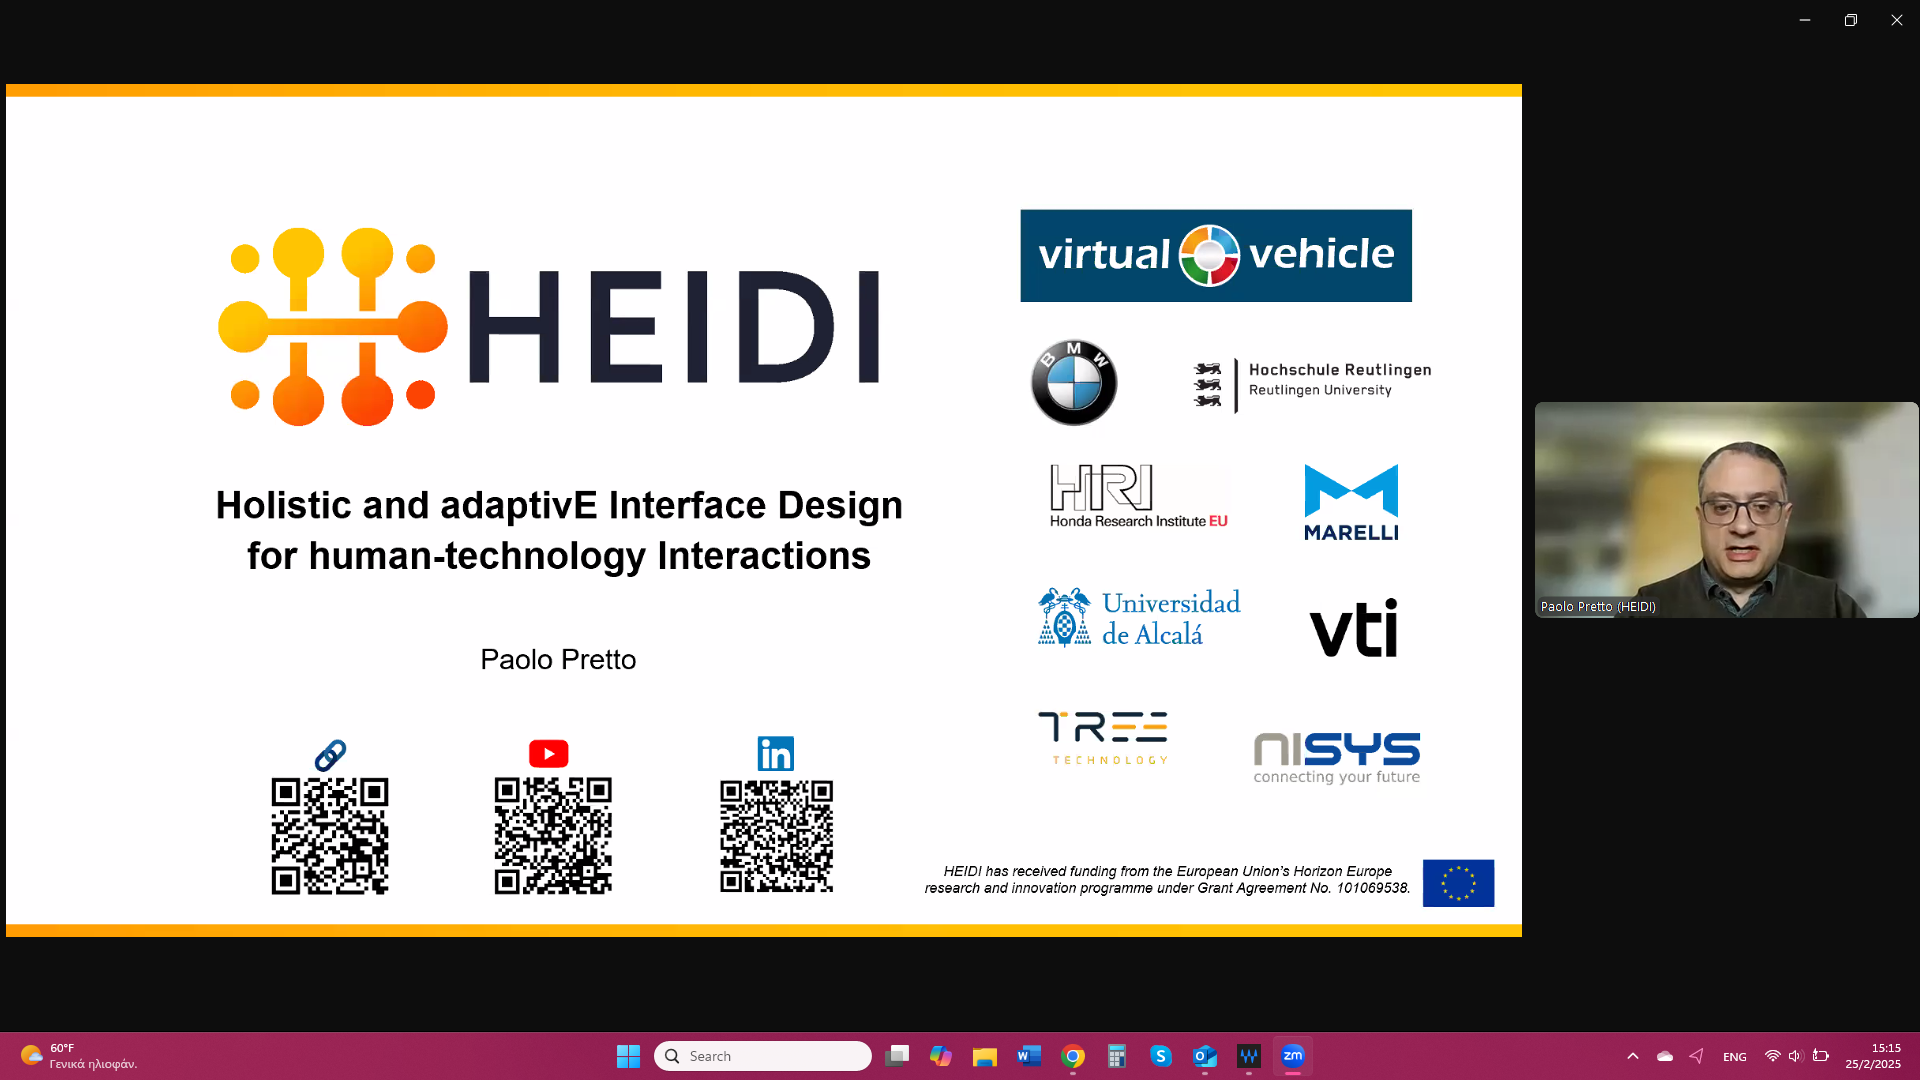Click the HEIDI logo on the slide
Viewport: 1920px width, 1080px height.
pos(549,326)
